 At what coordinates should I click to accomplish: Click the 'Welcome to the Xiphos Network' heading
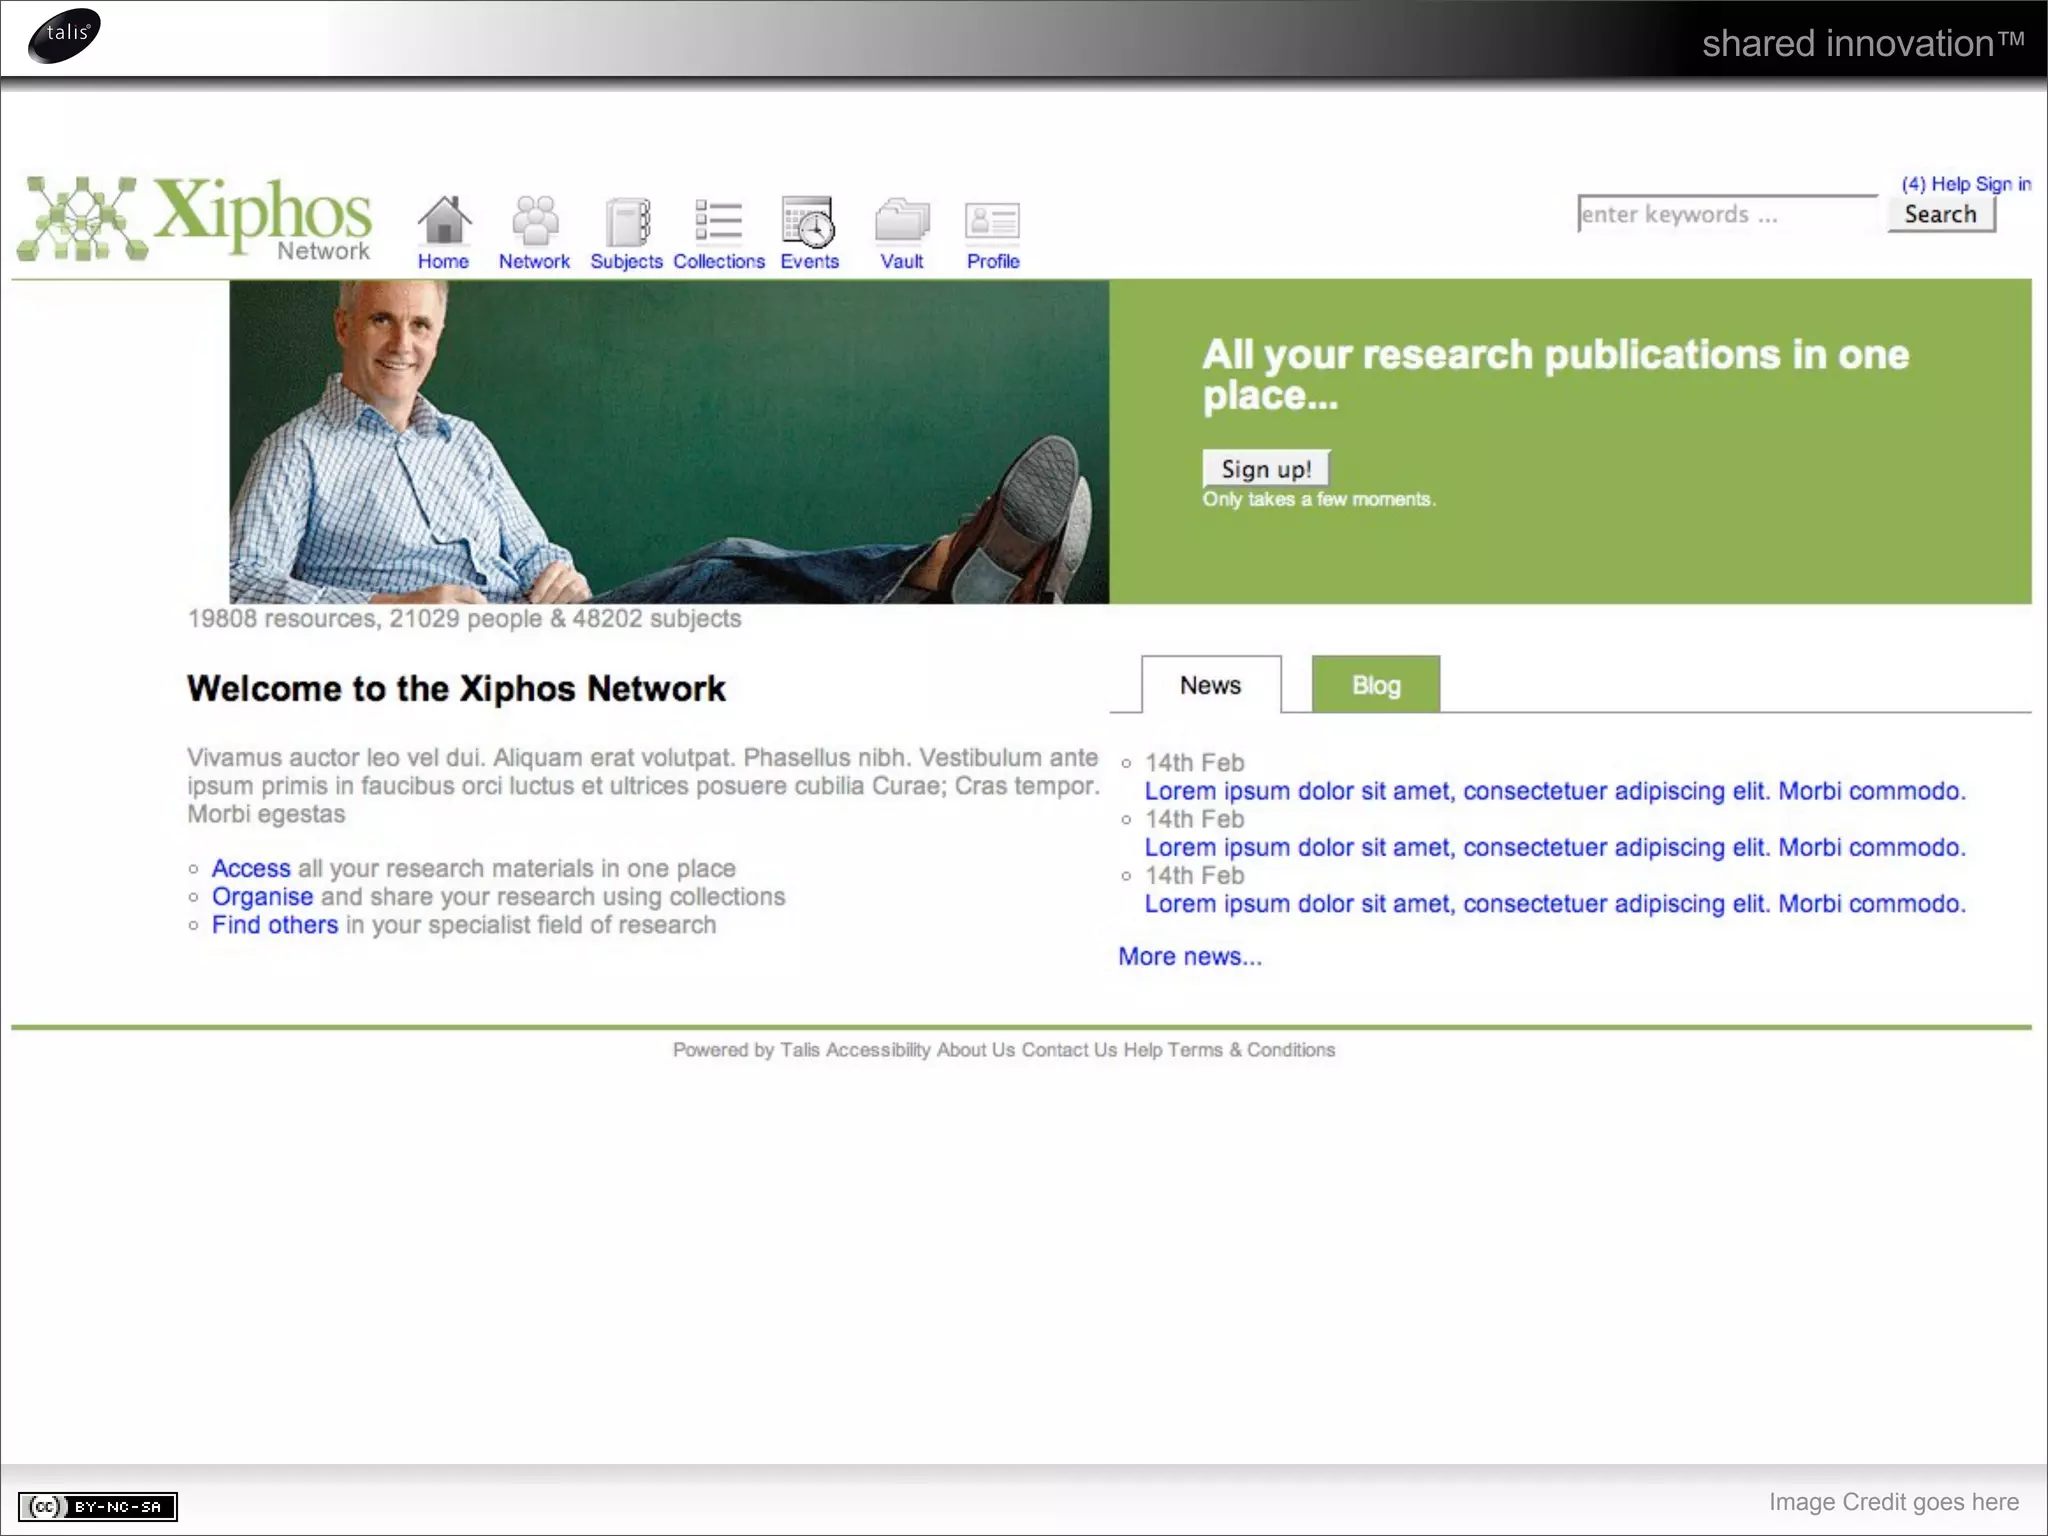pyautogui.click(x=456, y=689)
